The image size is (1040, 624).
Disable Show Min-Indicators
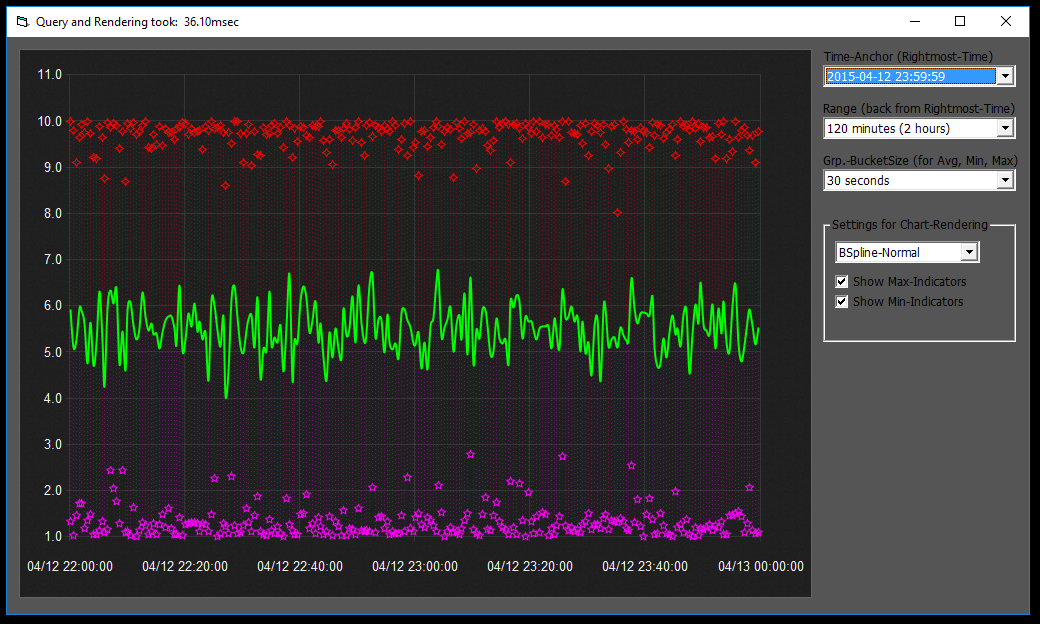[841, 301]
